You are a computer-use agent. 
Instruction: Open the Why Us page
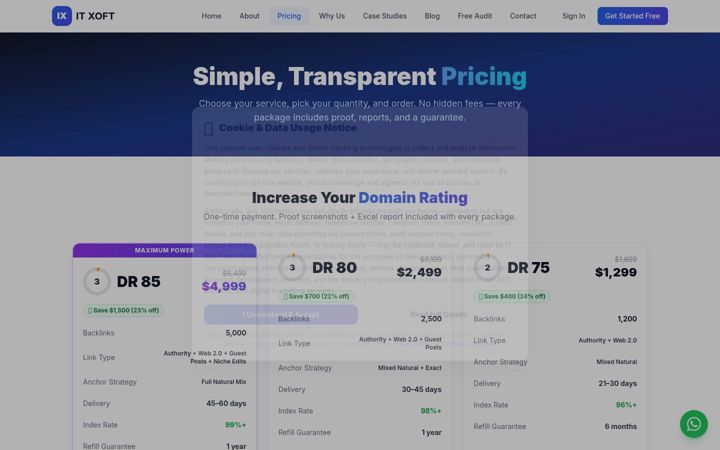[332, 16]
